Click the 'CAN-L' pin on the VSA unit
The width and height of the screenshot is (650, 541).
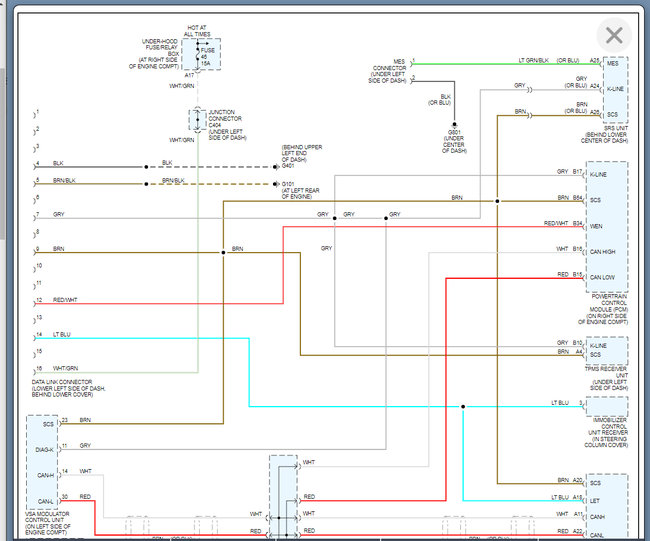click(46, 501)
